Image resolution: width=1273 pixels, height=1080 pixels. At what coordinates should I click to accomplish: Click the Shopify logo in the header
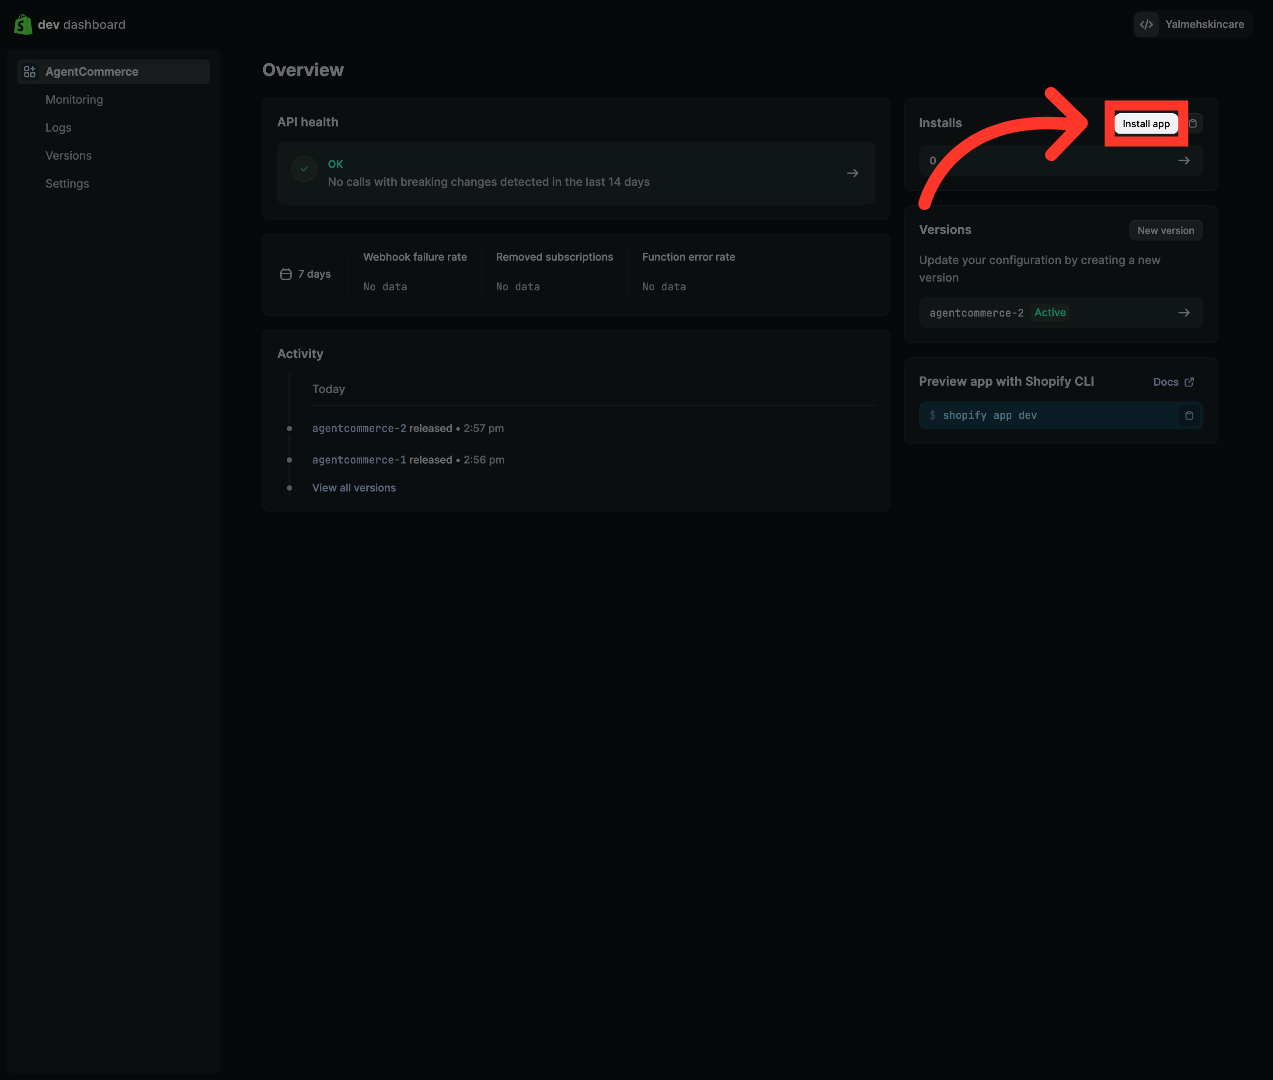[23, 24]
